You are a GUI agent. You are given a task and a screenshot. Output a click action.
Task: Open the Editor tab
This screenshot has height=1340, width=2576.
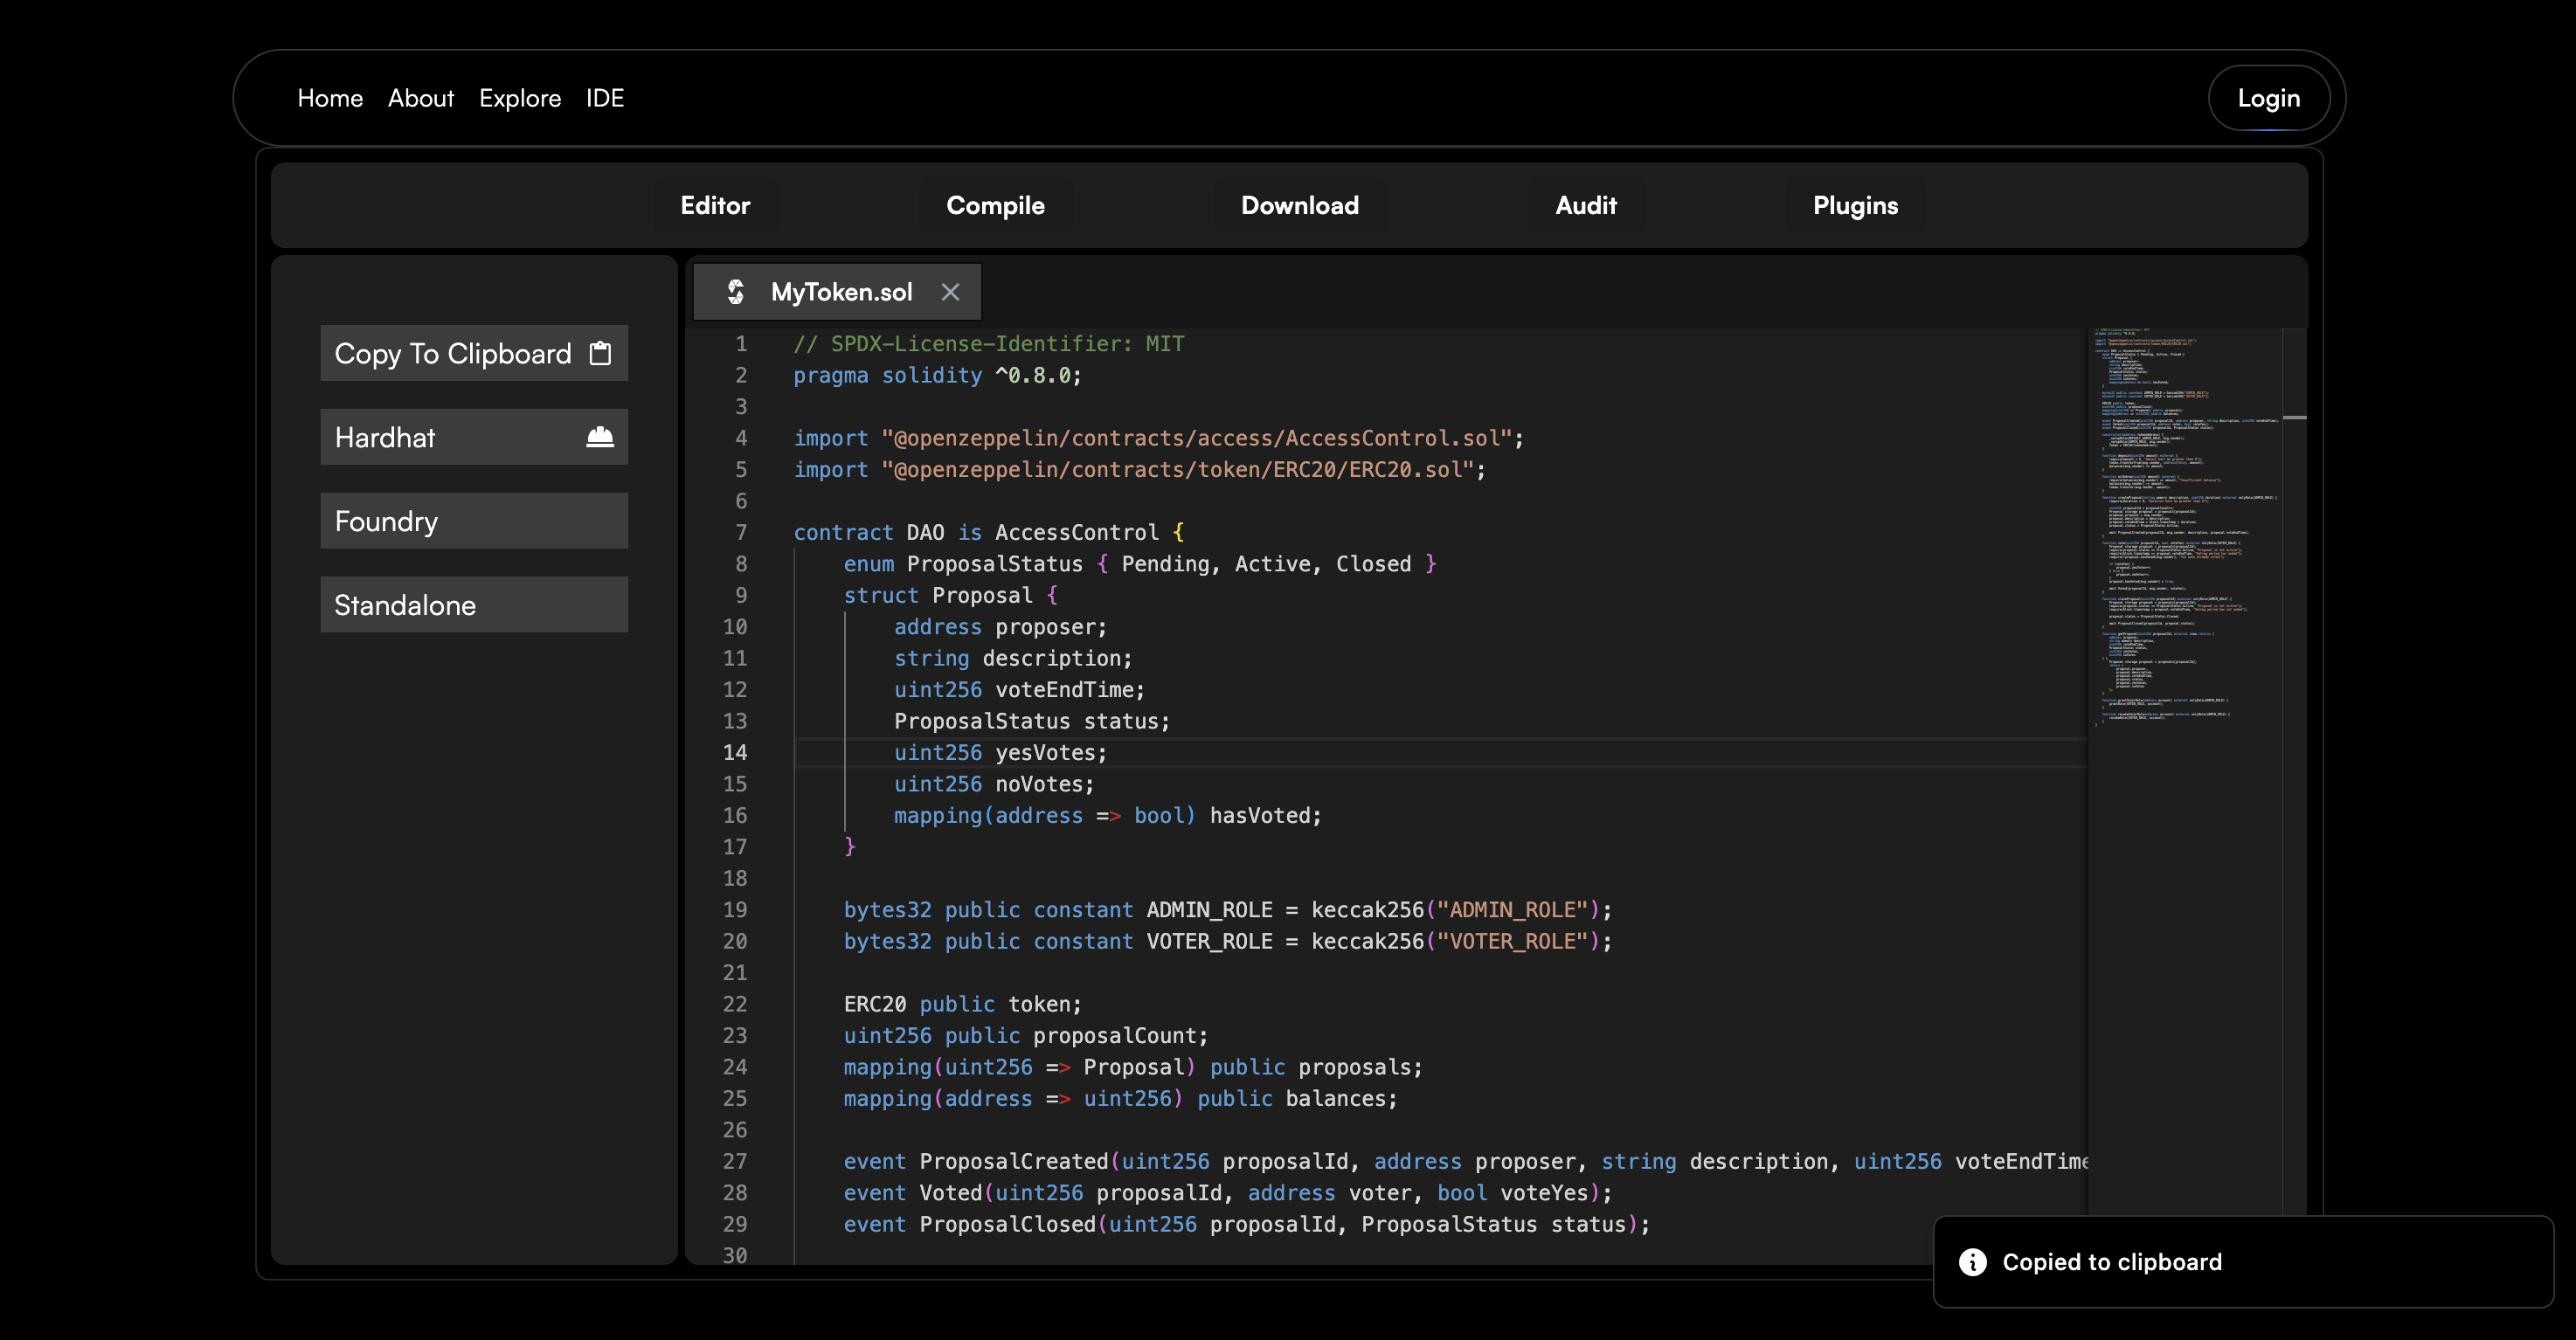[x=715, y=205]
